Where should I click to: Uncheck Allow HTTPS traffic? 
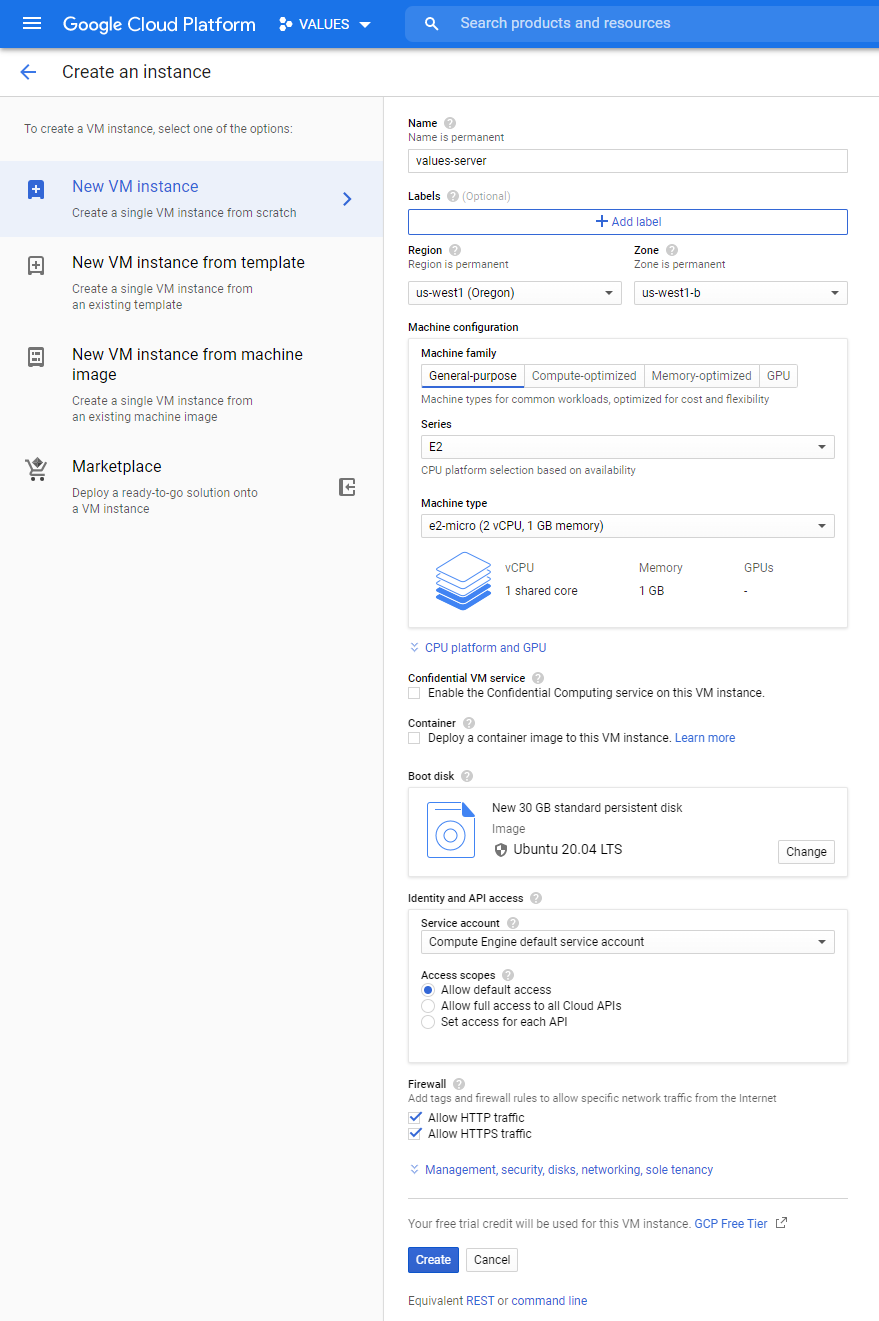(x=415, y=1134)
